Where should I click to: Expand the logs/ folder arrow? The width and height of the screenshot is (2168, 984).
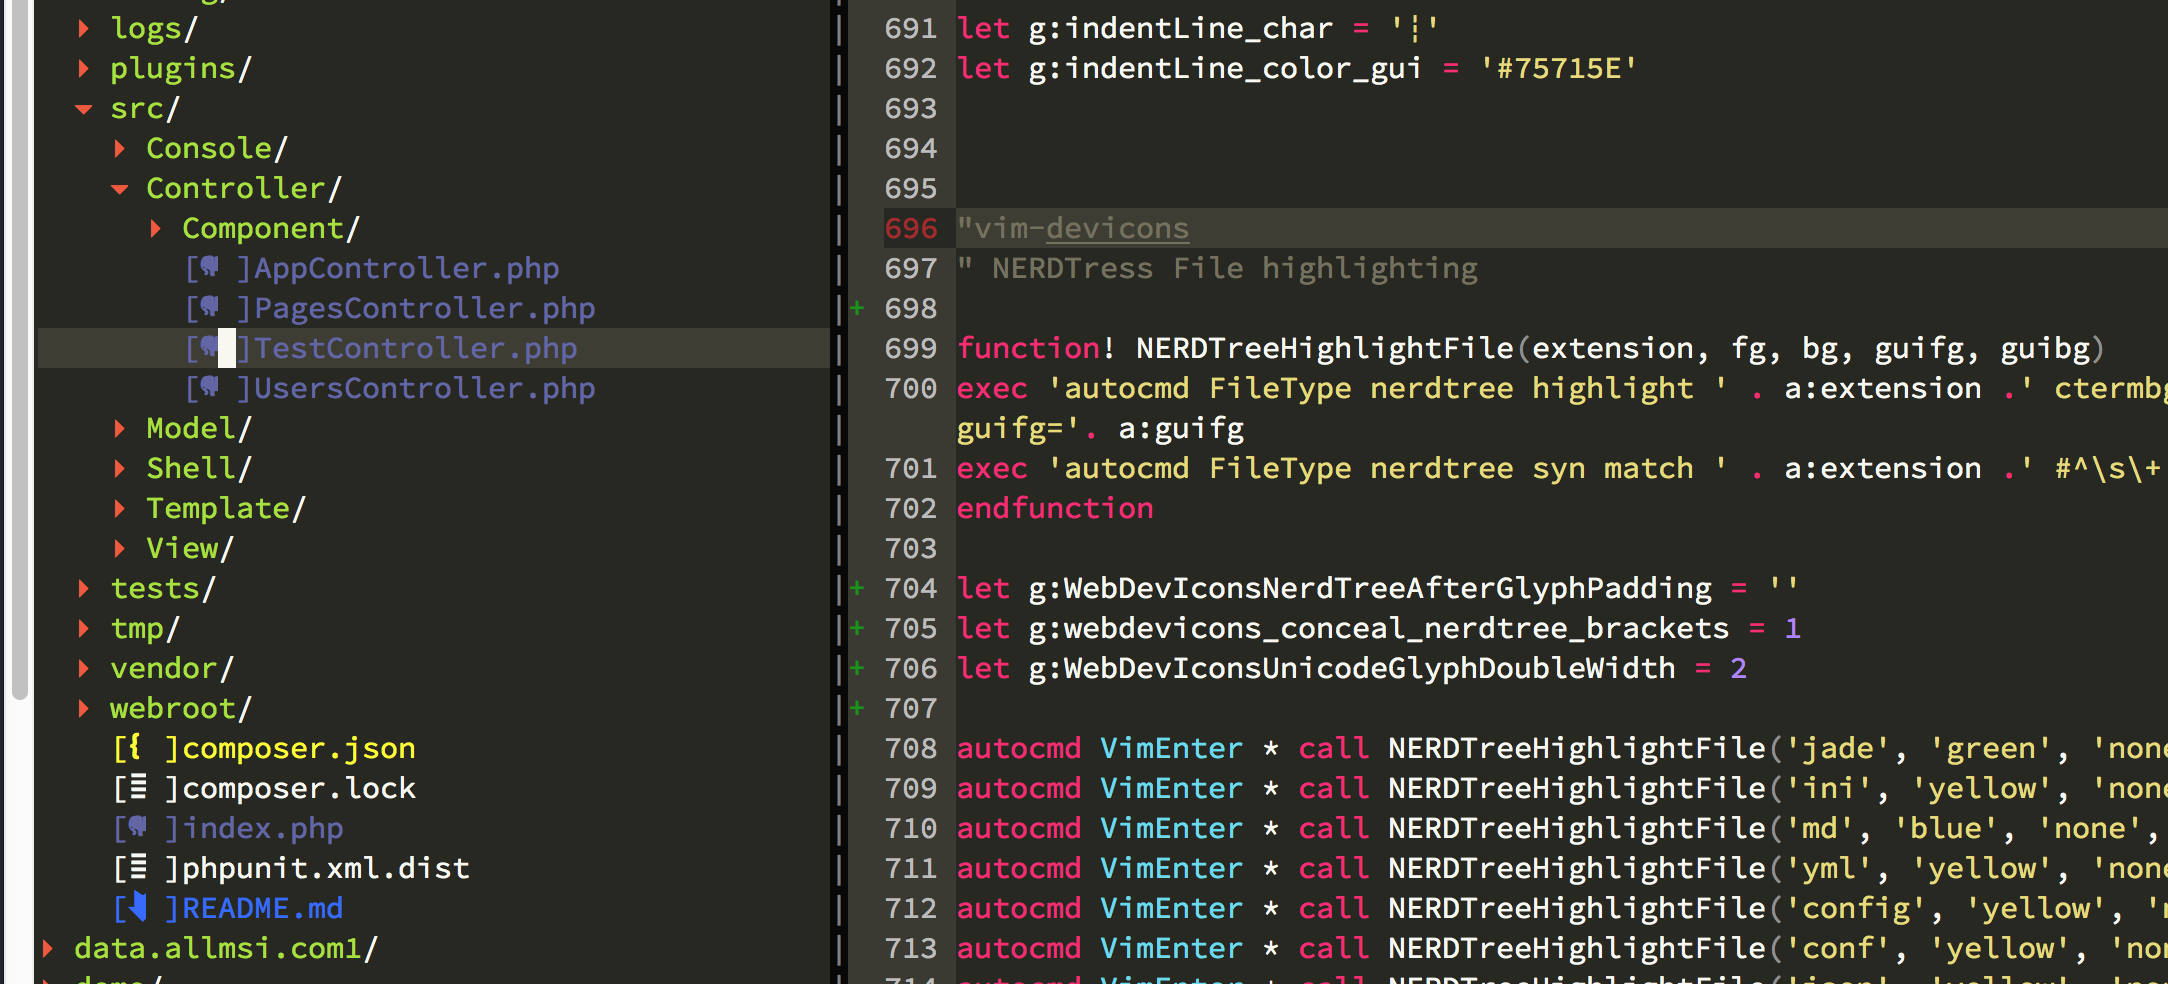click(x=84, y=28)
